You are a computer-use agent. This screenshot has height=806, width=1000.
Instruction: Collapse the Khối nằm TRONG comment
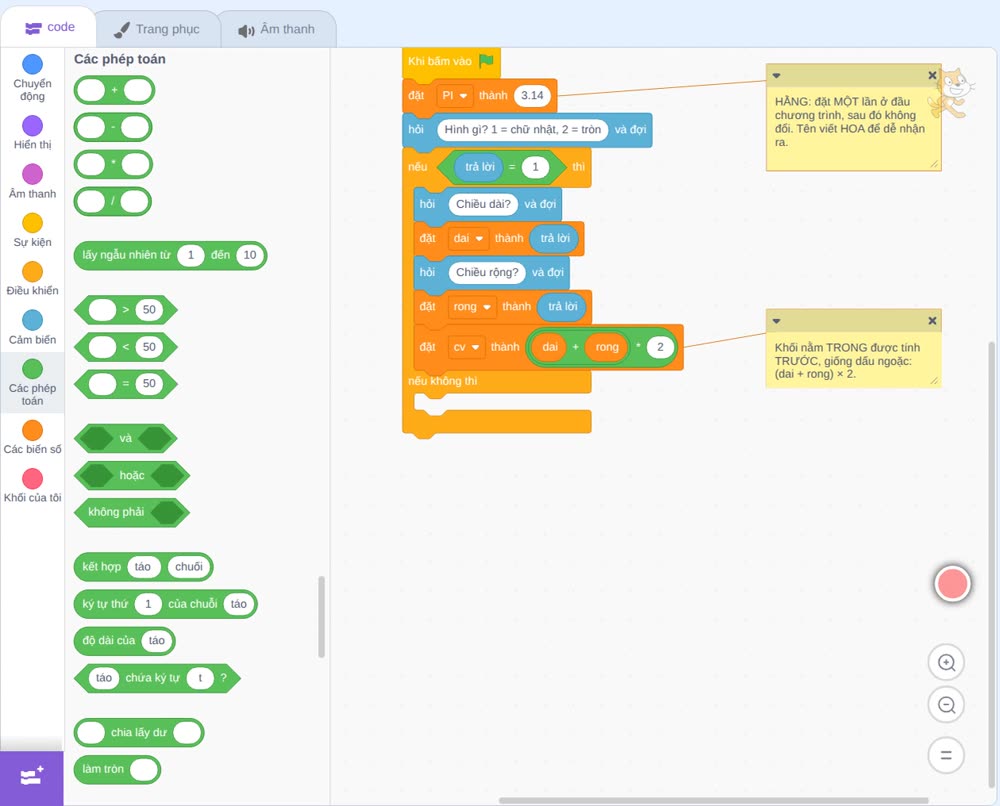[776, 321]
